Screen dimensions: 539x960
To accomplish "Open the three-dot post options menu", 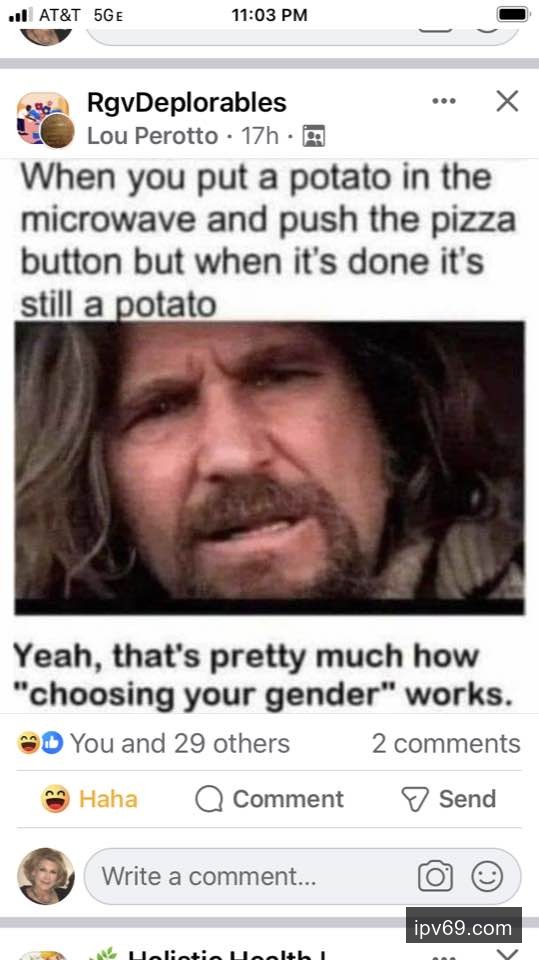I will click(444, 101).
